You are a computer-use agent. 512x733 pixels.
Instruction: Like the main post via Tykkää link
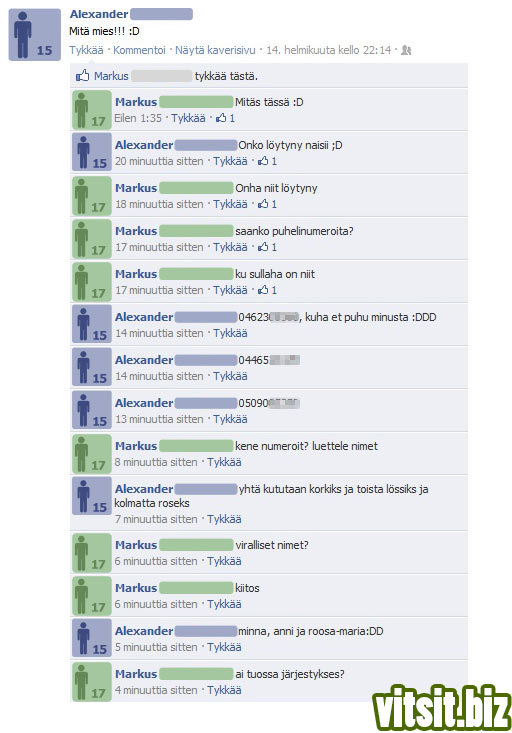coord(86,50)
